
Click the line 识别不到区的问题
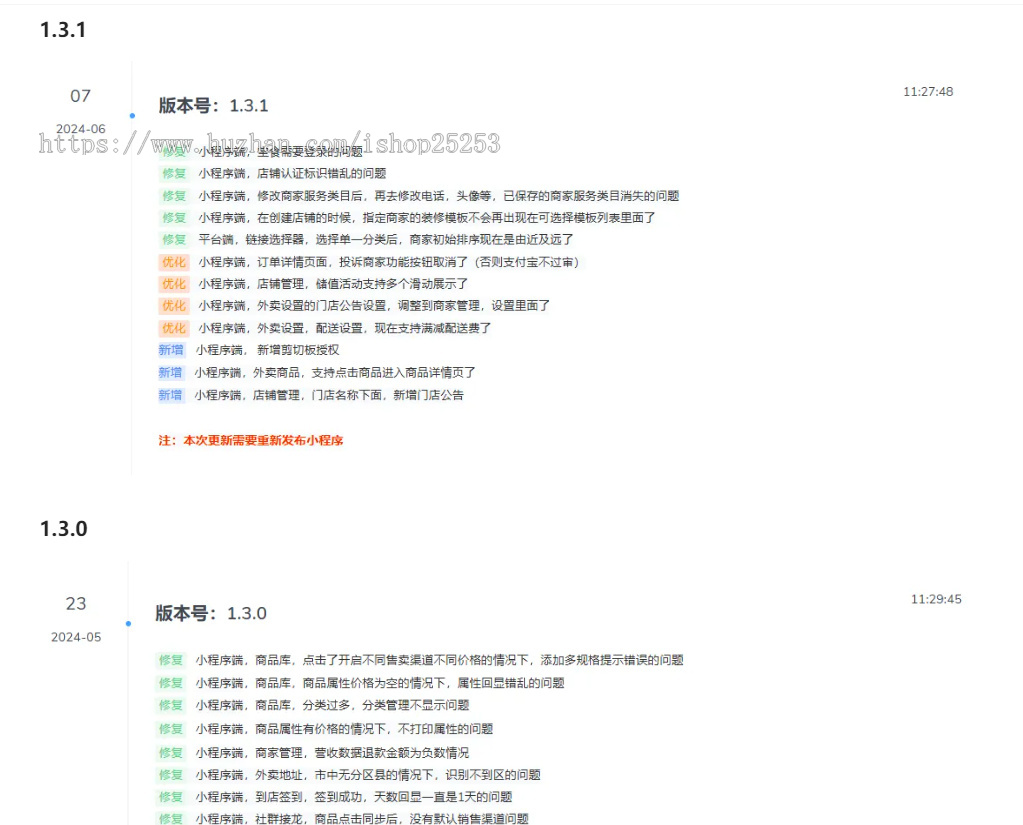click(x=368, y=775)
